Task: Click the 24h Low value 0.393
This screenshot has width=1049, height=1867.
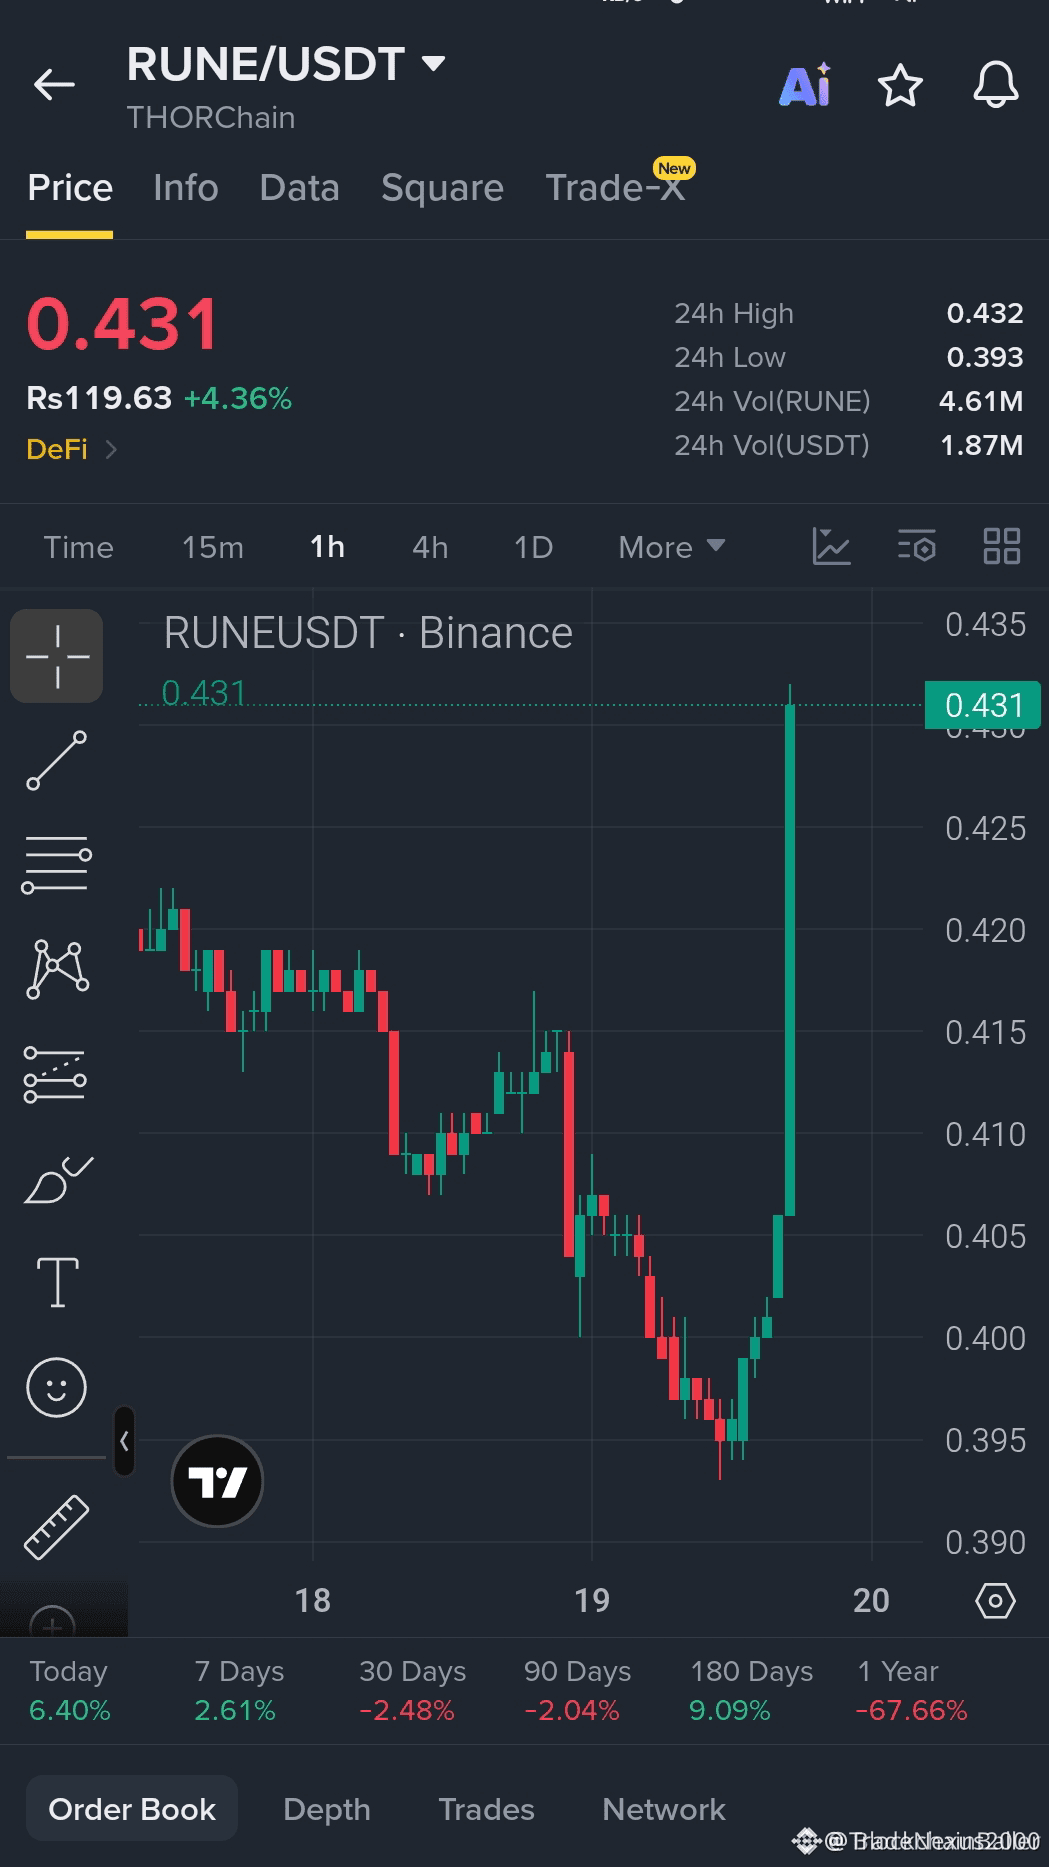Action: pos(985,357)
